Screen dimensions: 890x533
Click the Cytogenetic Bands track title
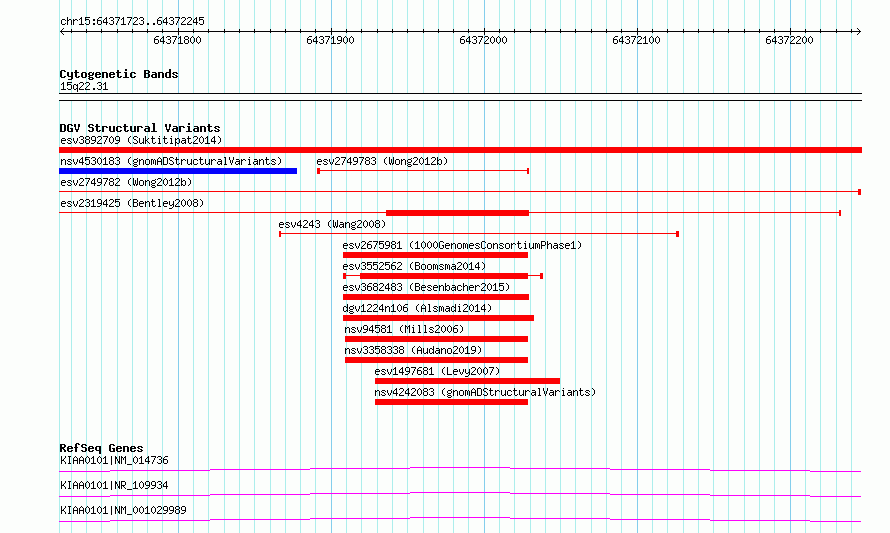[119, 74]
